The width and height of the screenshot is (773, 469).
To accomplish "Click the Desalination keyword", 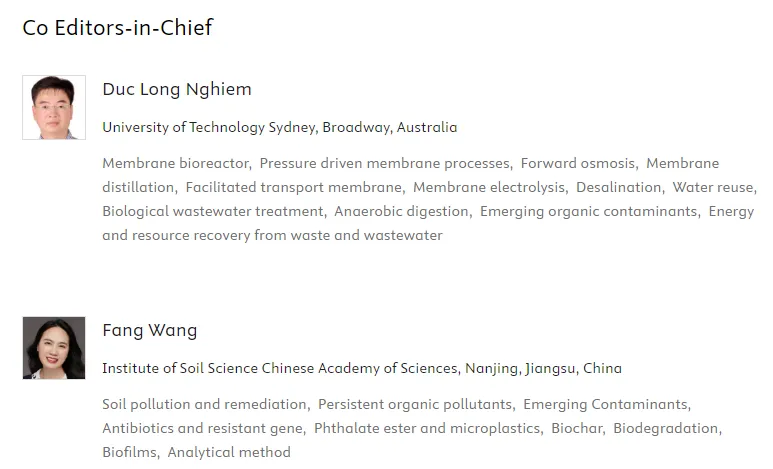I will pyautogui.click(x=618, y=187).
